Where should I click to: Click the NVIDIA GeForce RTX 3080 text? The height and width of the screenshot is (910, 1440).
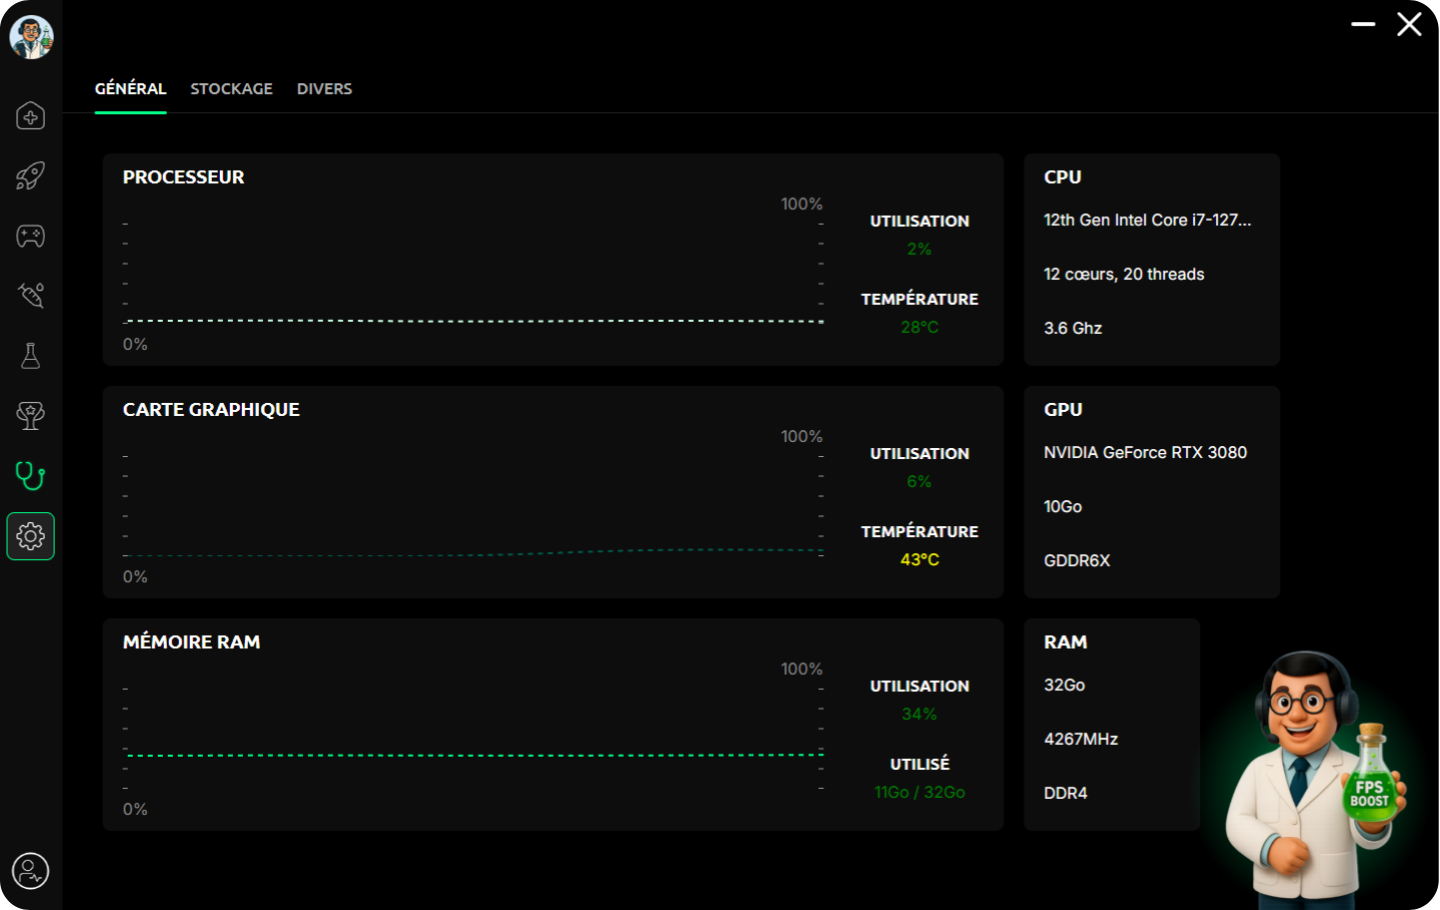pyautogui.click(x=1145, y=453)
